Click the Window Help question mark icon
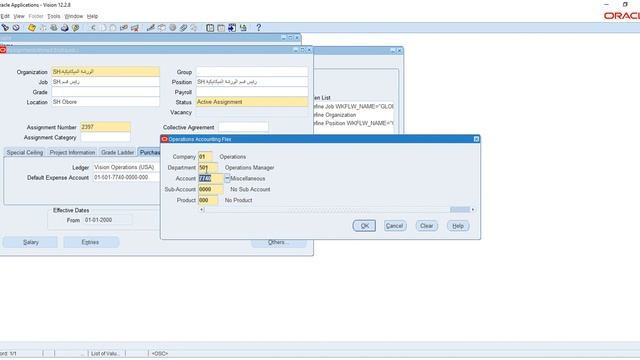The width and height of the screenshot is (640, 360). [258, 28]
